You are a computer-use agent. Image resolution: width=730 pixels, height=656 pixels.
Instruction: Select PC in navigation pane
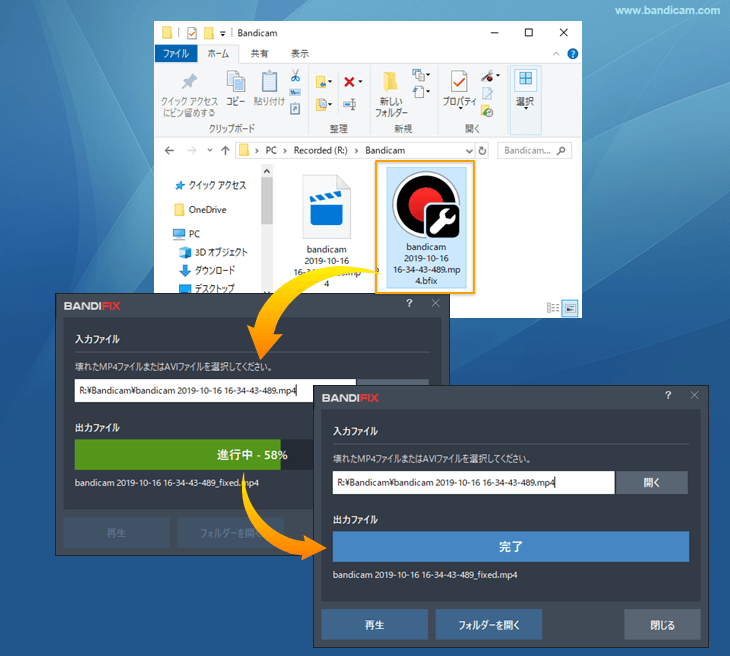point(186,234)
